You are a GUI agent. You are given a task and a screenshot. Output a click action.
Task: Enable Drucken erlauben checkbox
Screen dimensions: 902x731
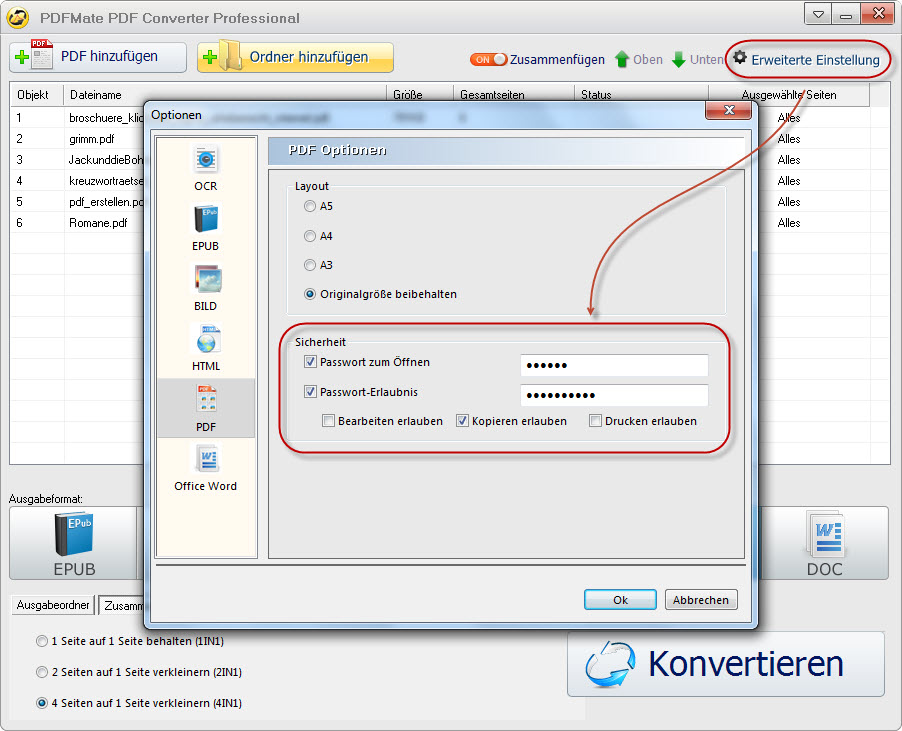coord(595,421)
